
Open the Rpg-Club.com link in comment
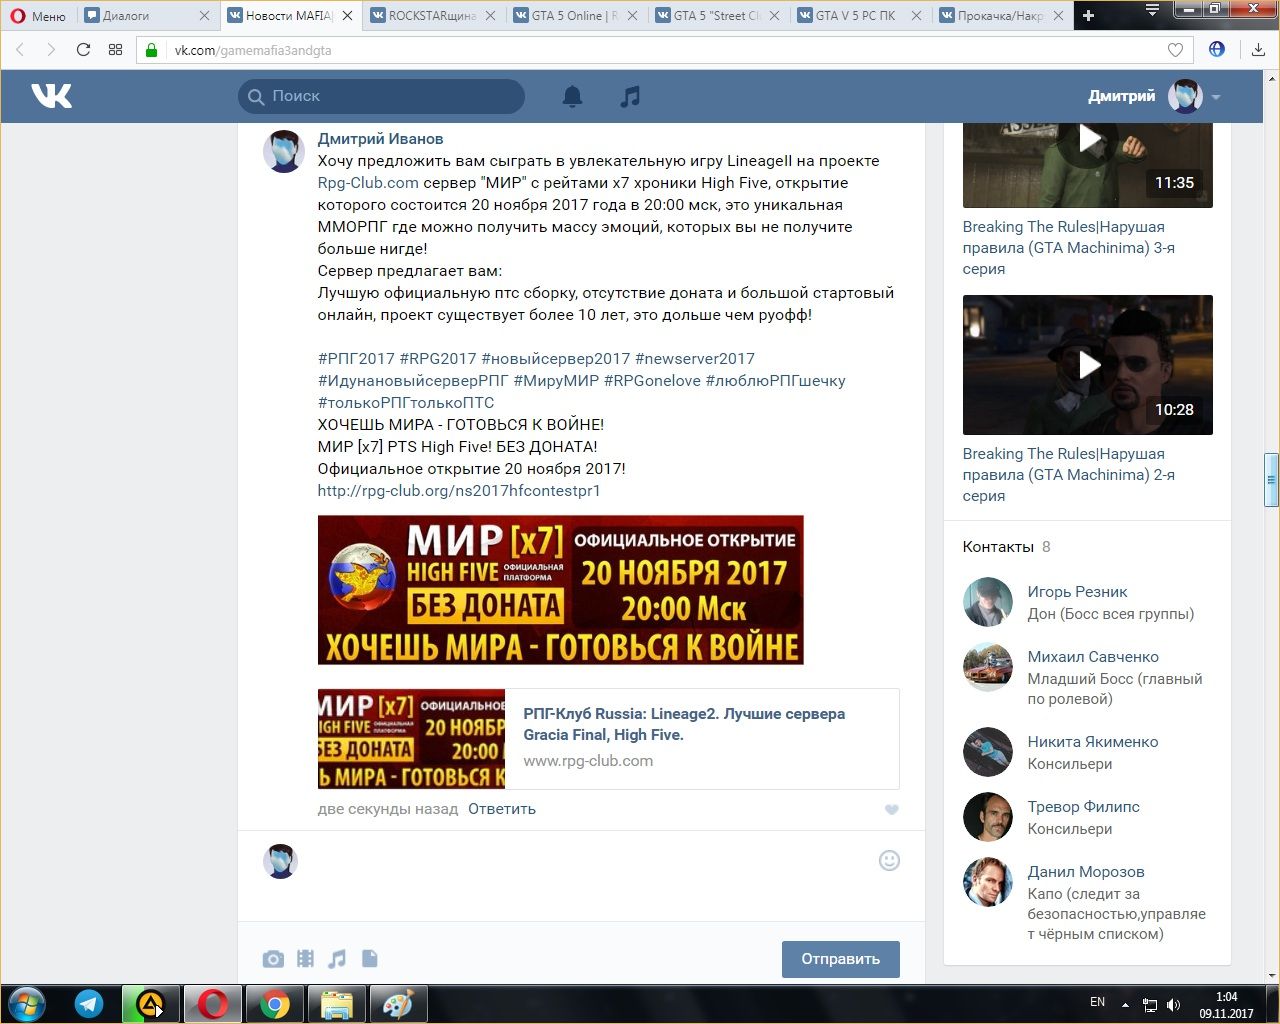pos(368,183)
